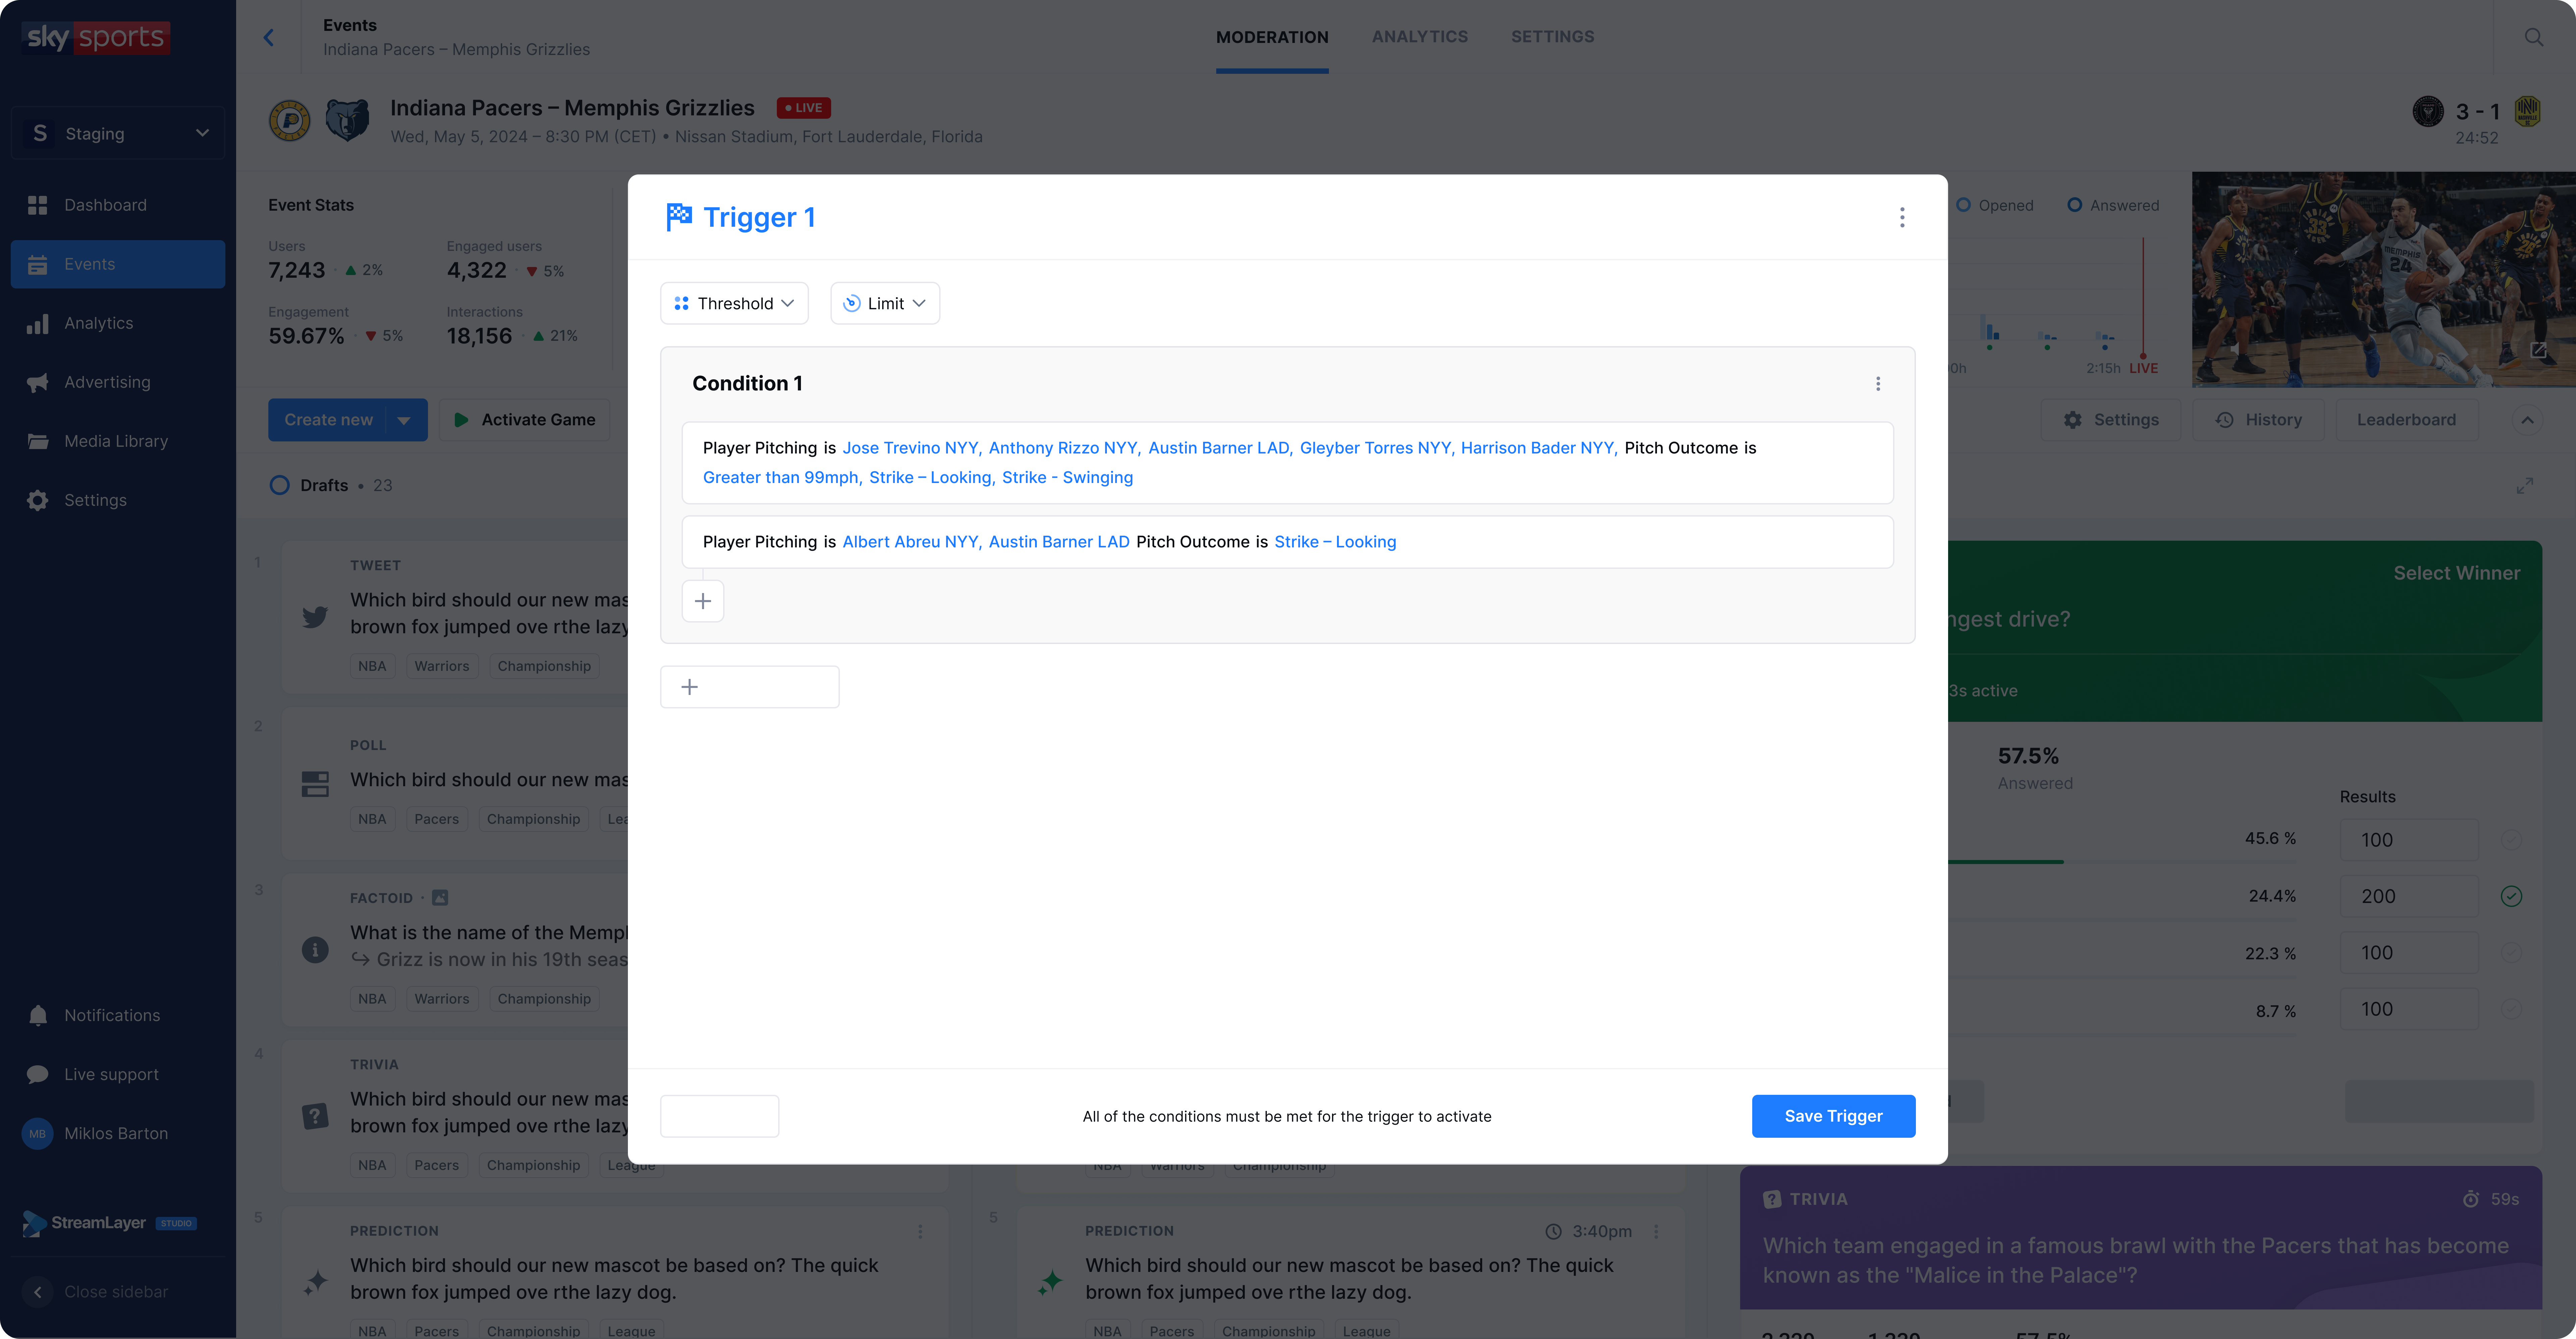
Task: Click the Activate Game button
Action: [525, 420]
